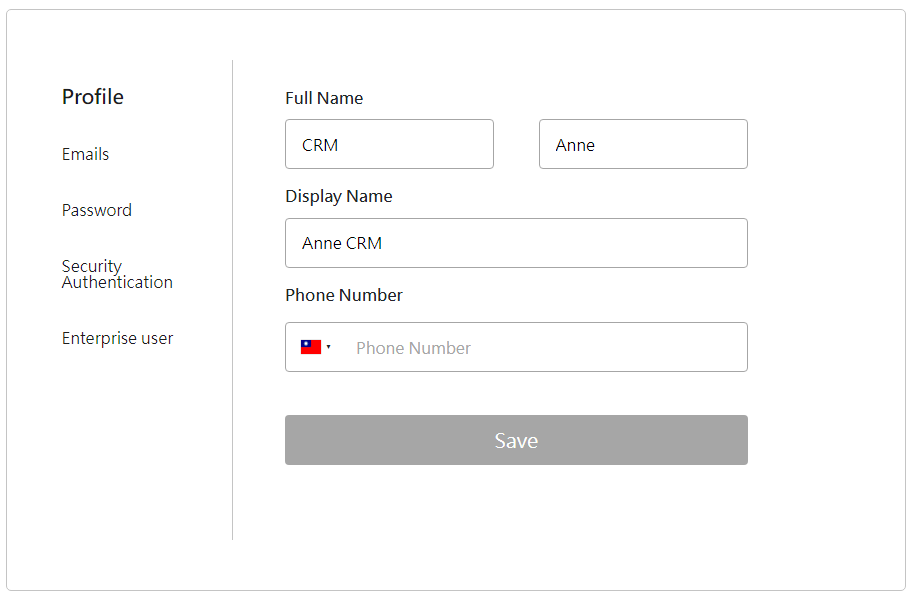The image size is (912, 599).
Task: Open the Enterprise user section
Action: 117,338
